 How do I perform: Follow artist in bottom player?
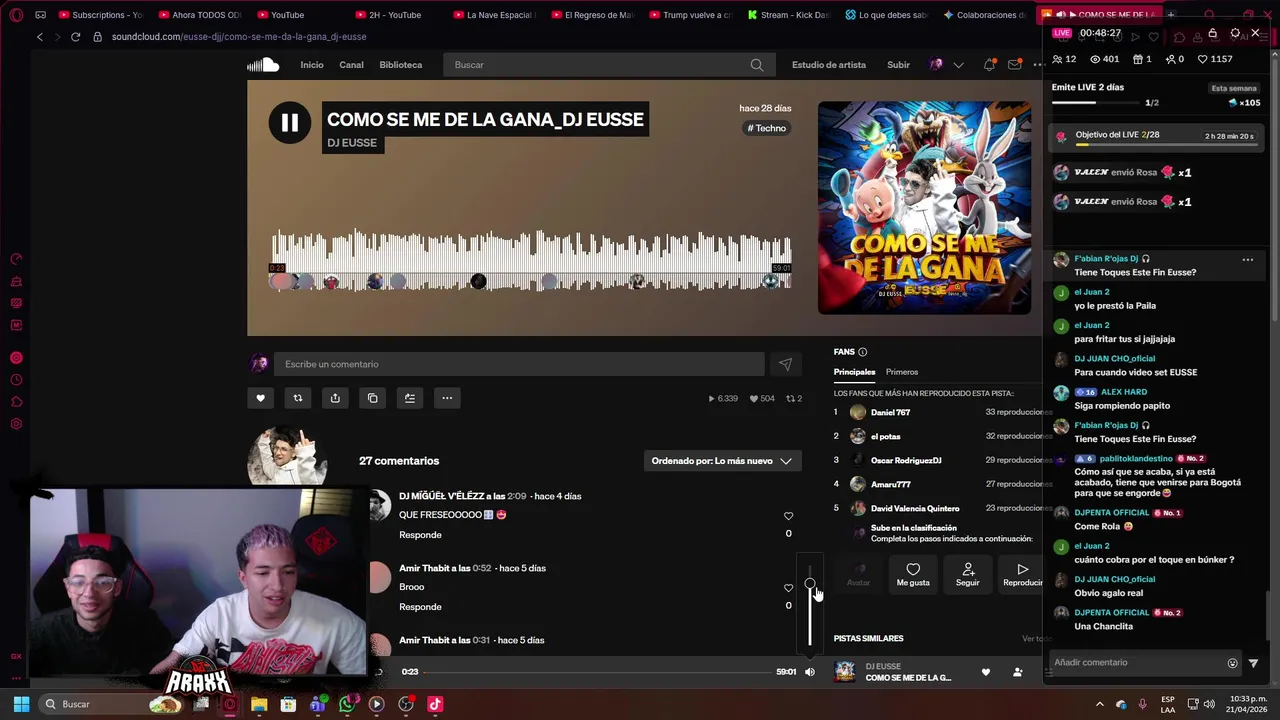(1017, 672)
